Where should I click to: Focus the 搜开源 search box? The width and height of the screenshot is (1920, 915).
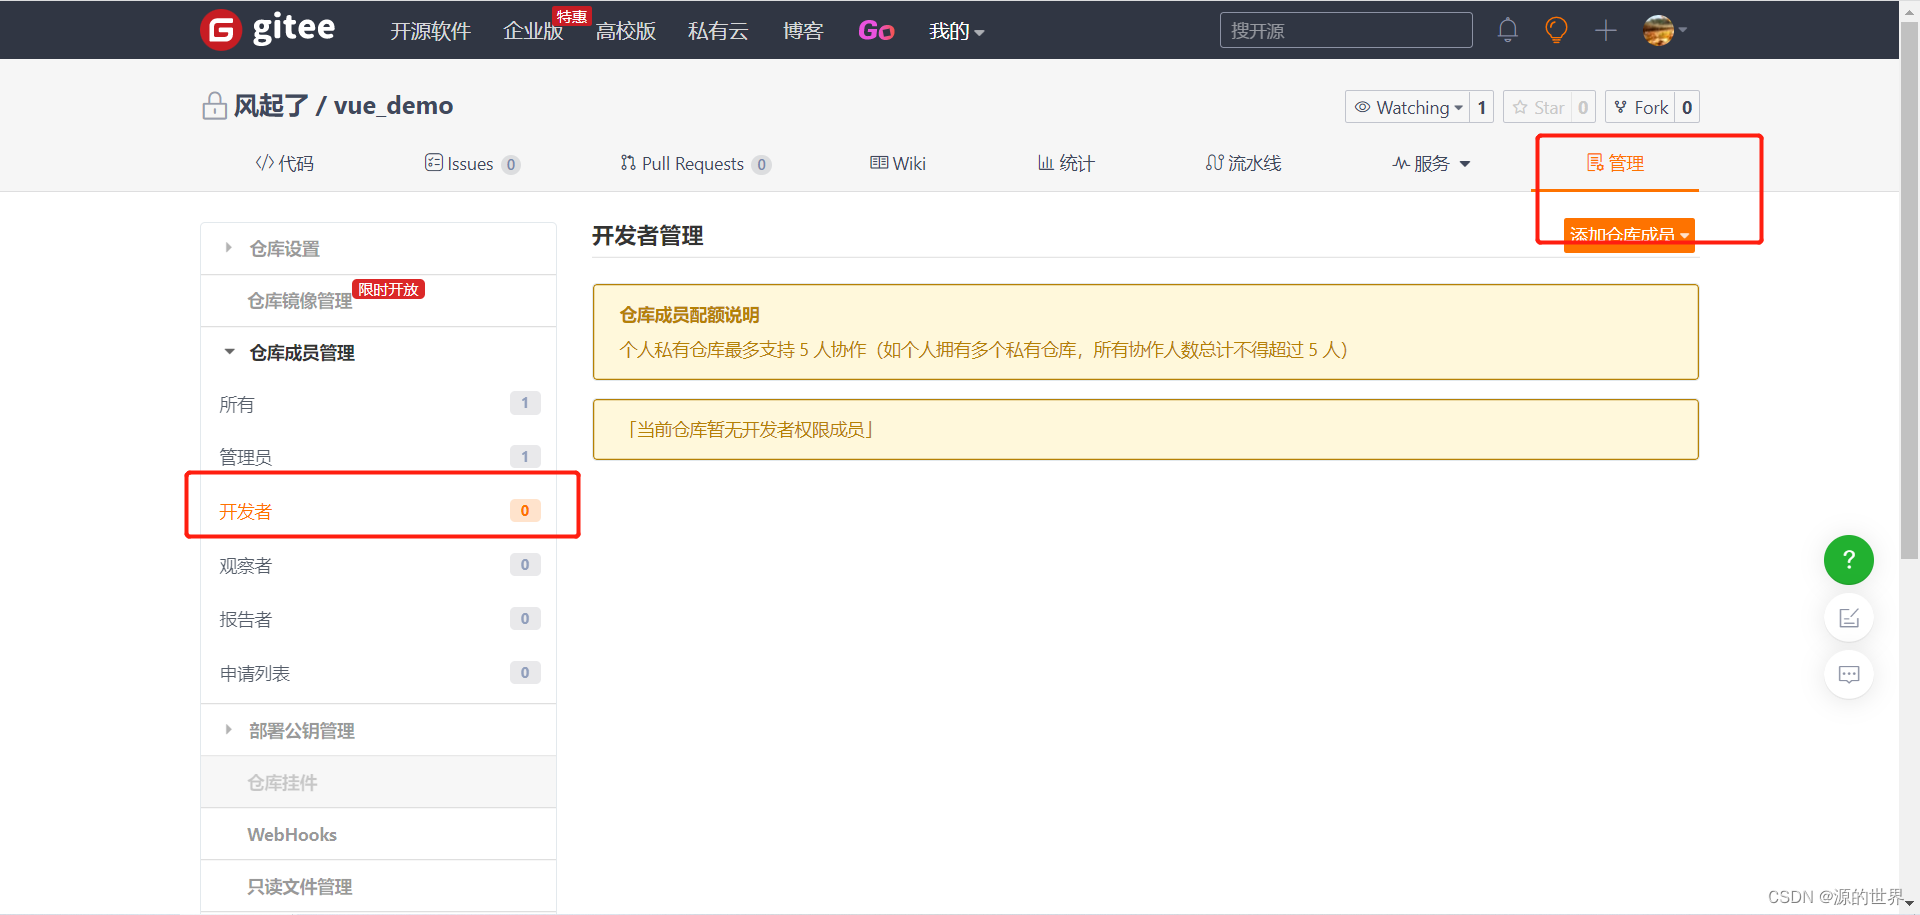click(x=1346, y=30)
